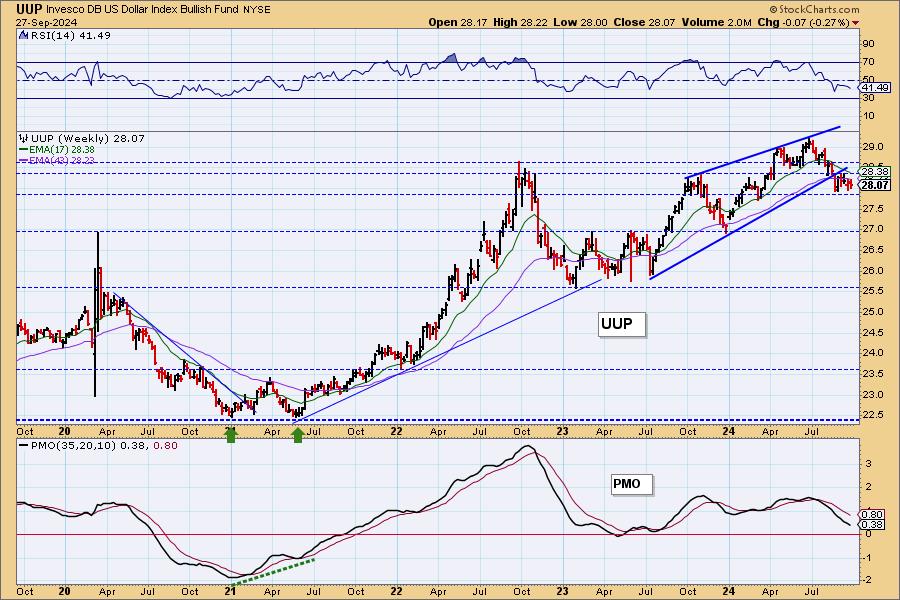Click the date 27-Sep-2024
The width and height of the screenshot is (900, 600).
tap(47, 23)
